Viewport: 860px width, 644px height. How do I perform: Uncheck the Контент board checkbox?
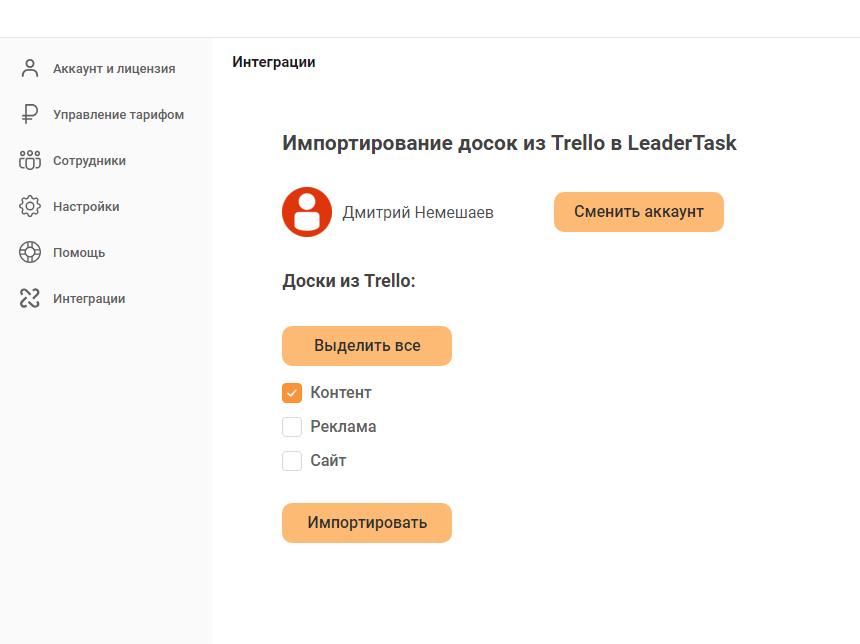[292, 393]
